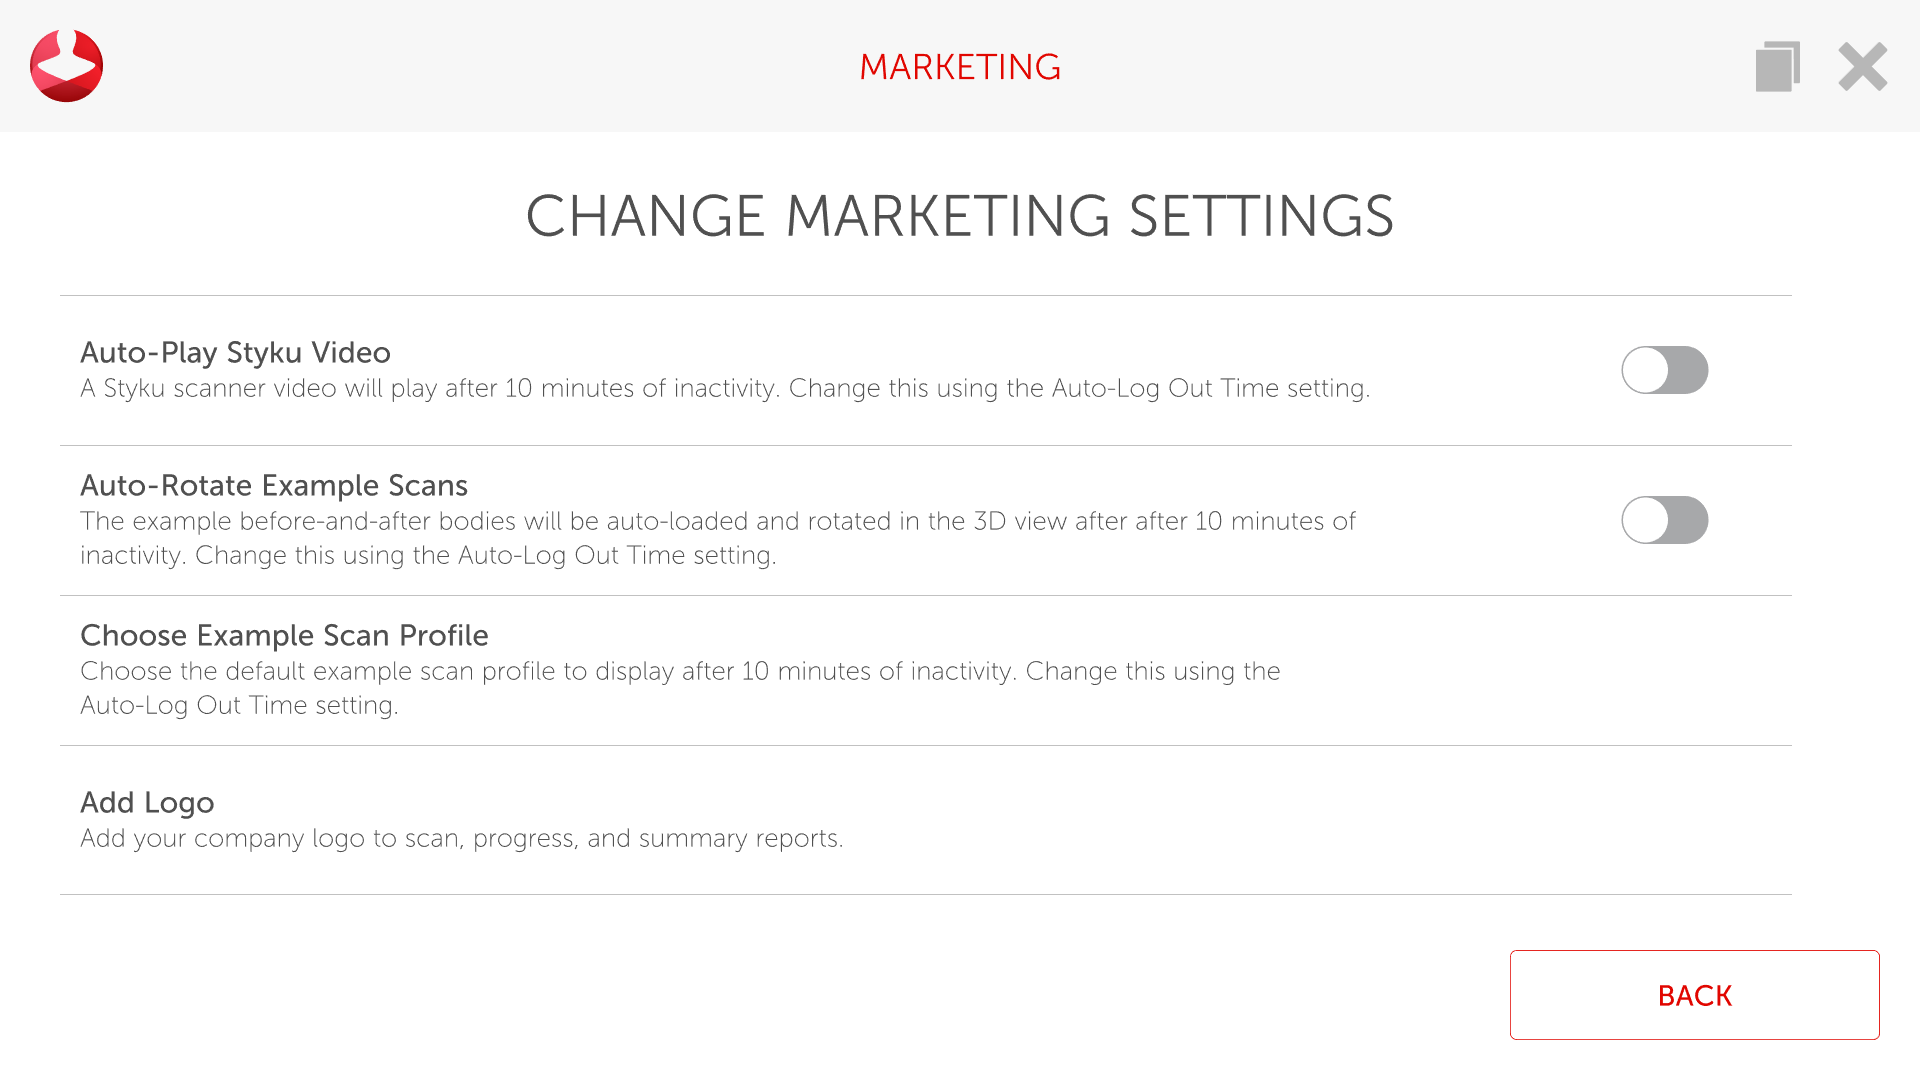Close the Marketing settings screen
The height and width of the screenshot is (1080, 1920).
(x=1862, y=67)
